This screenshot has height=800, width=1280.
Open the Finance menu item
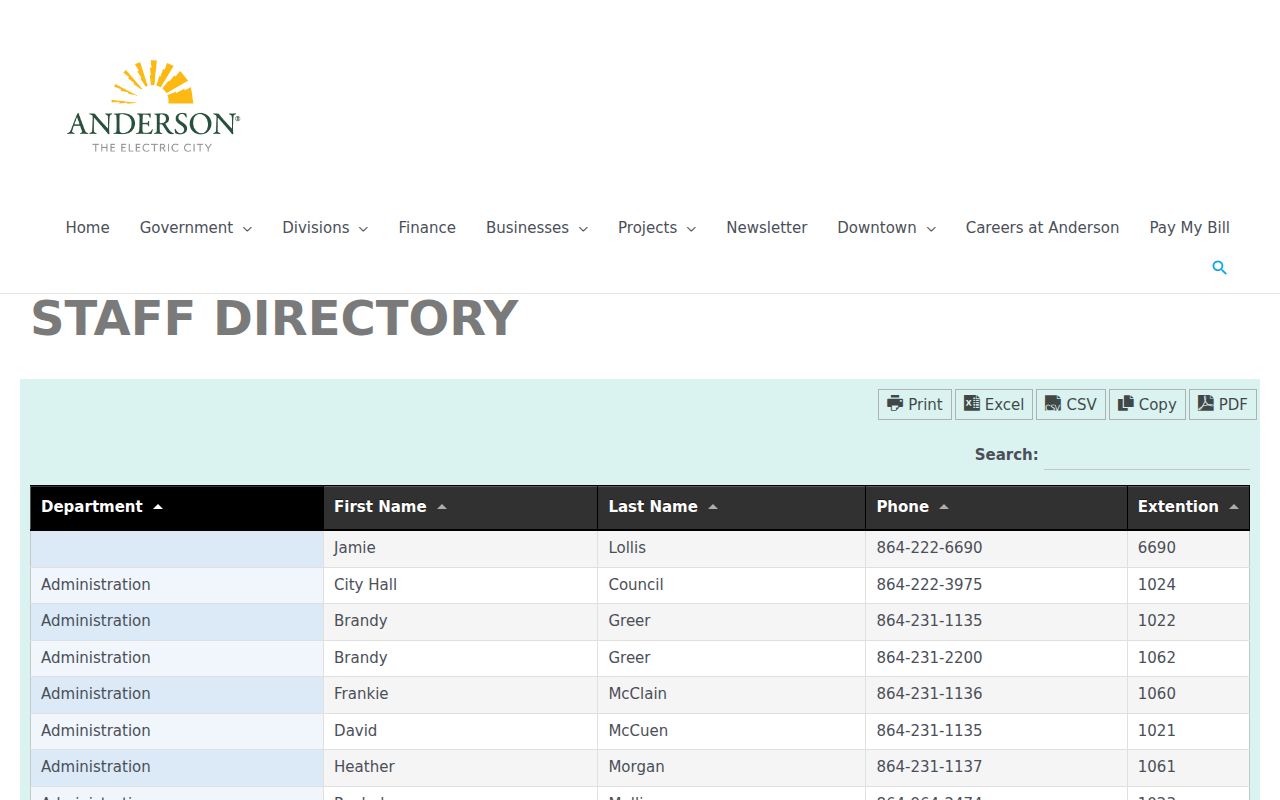coord(427,228)
